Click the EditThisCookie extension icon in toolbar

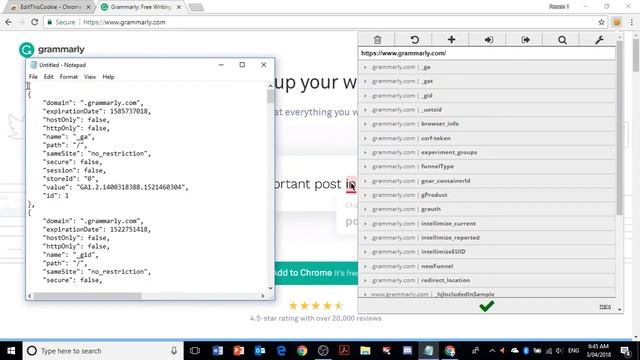click(616, 22)
